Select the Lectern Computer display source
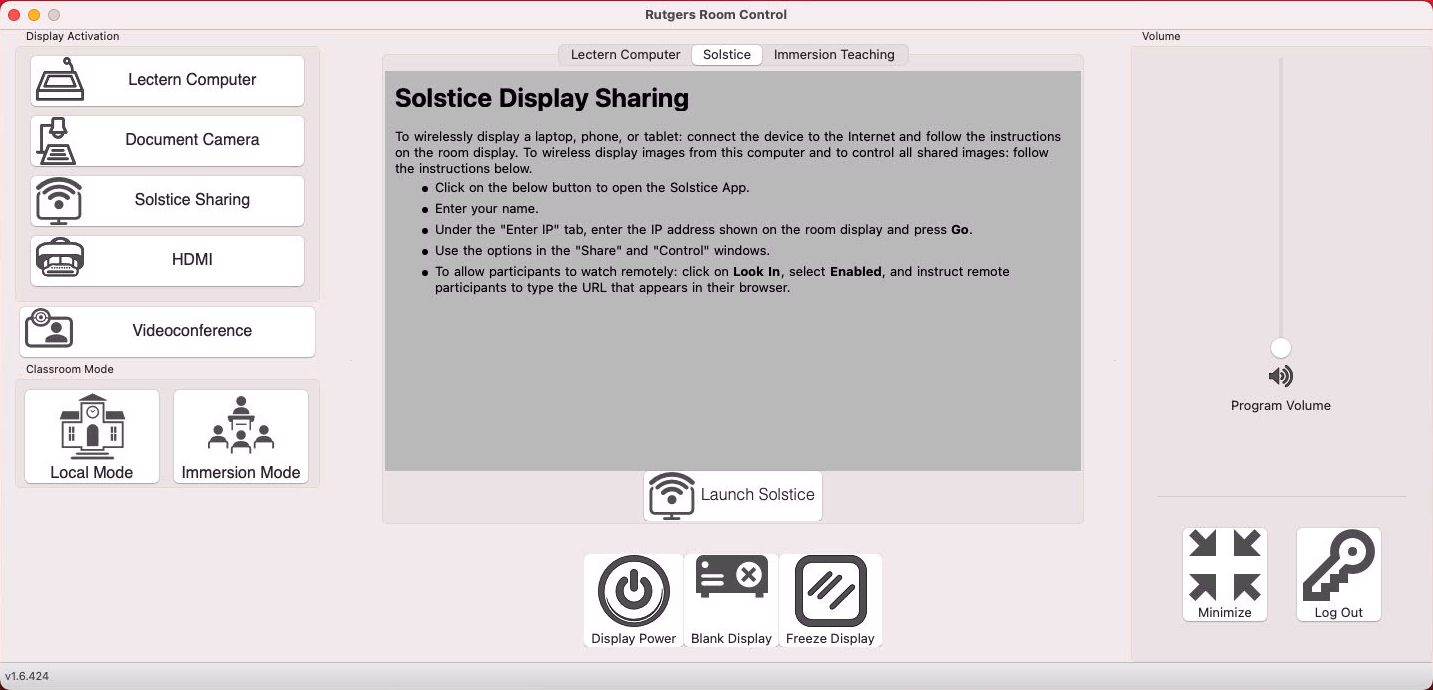Image resolution: width=1433 pixels, height=690 pixels. tap(167, 80)
